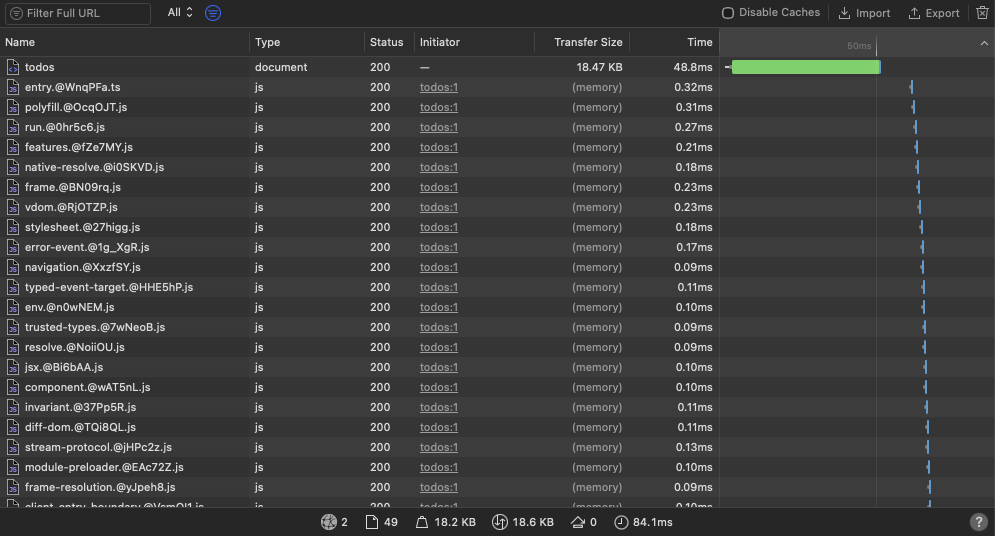
Task: Select the todos document row
Action: (x=498, y=67)
